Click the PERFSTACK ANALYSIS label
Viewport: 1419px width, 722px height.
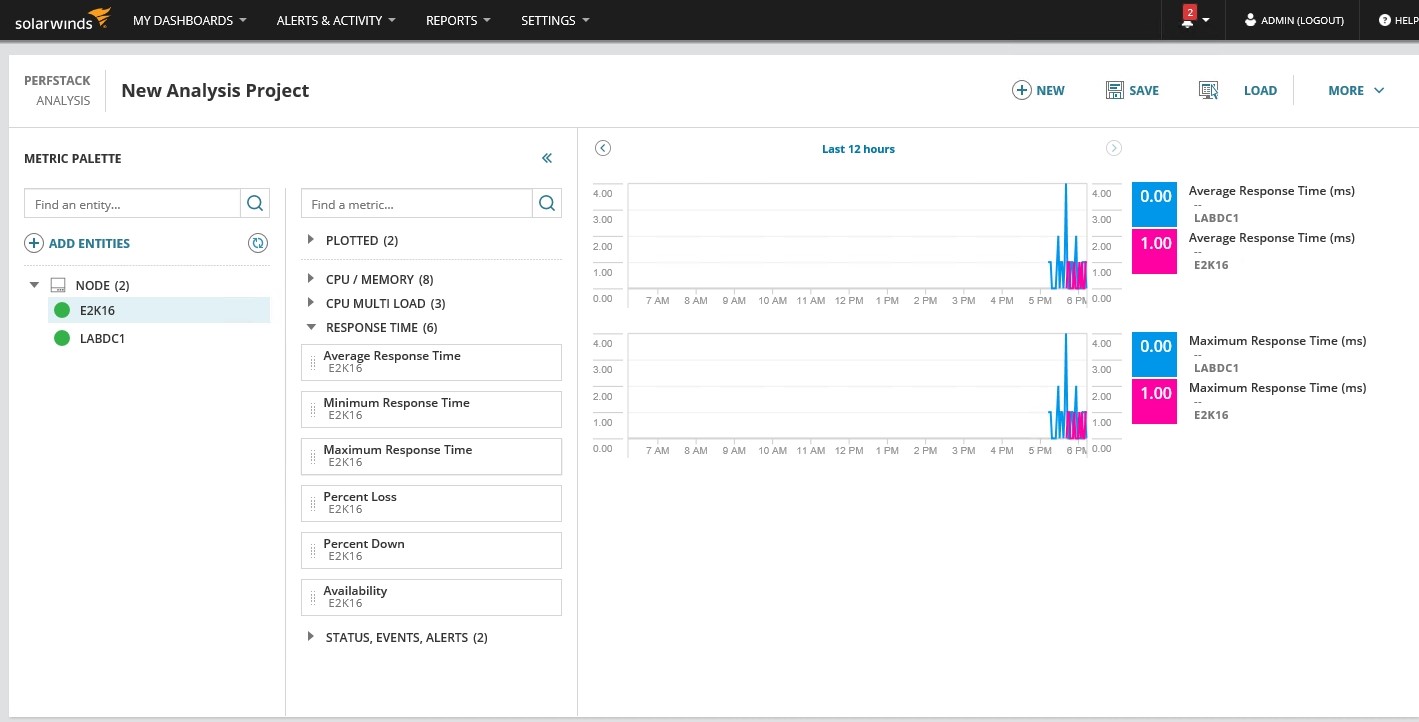pyautogui.click(x=57, y=90)
